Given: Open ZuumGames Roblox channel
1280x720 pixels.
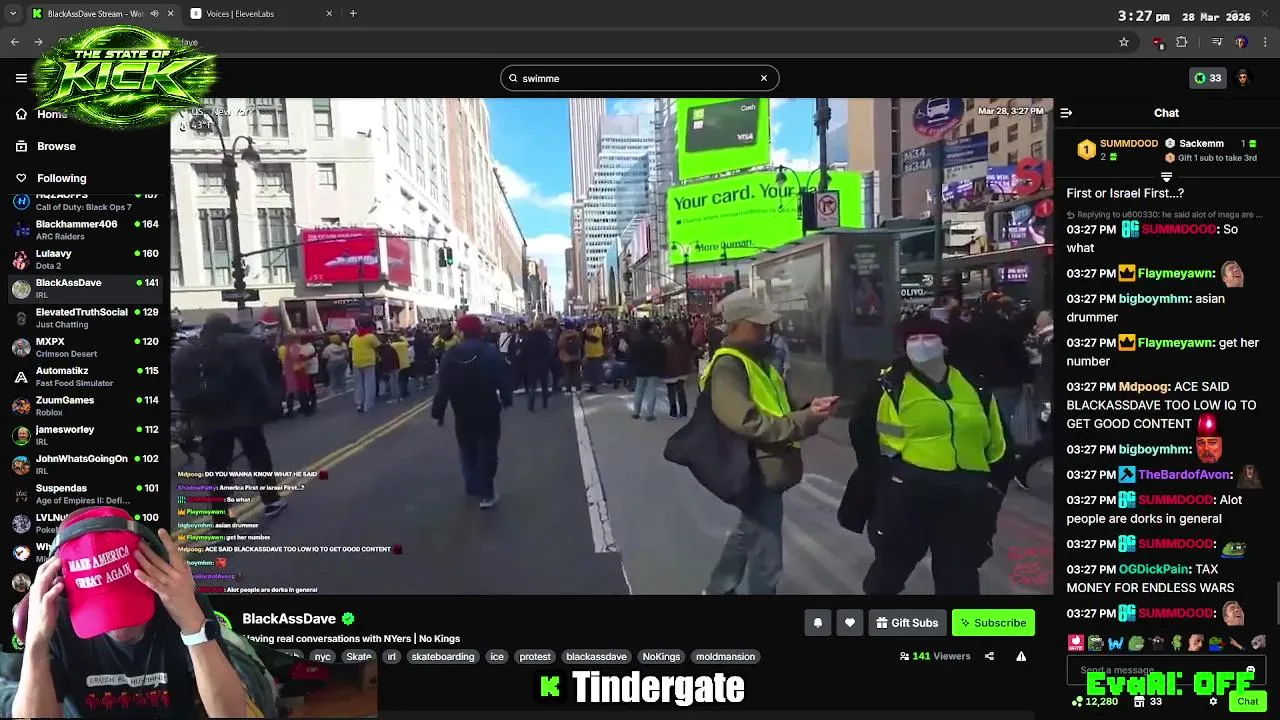Looking at the screenshot, I should [85, 406].
